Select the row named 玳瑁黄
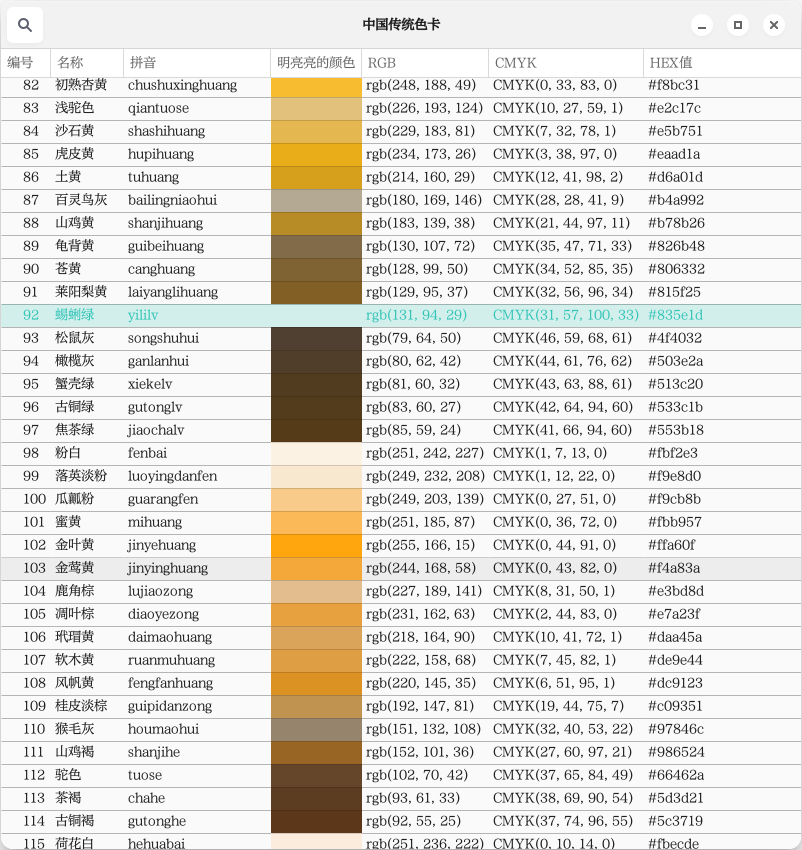The width and height of the screenshot is (802, 850). click(x=401, y=638)
